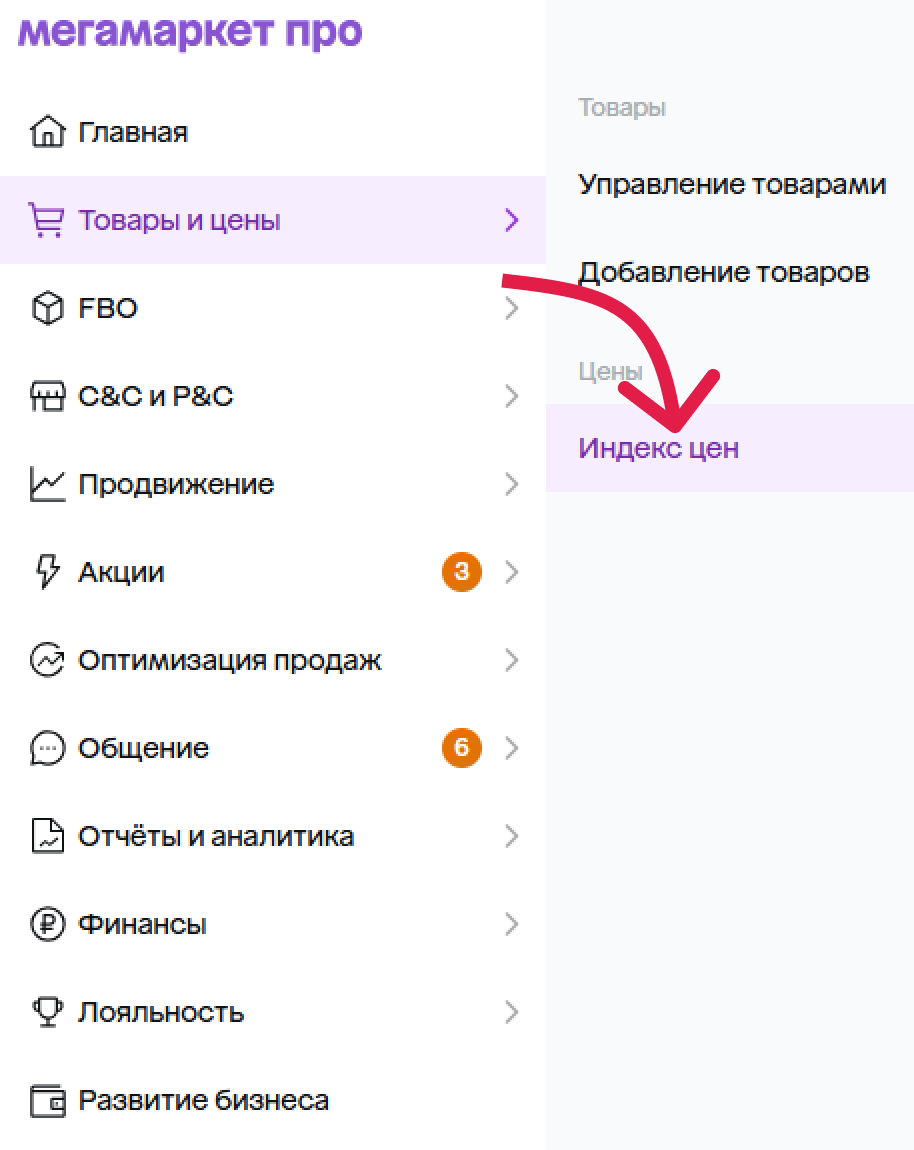Screen dimensions: 914x1150
Task: Open Добавление товаров link
Action: tap(723, 272)
